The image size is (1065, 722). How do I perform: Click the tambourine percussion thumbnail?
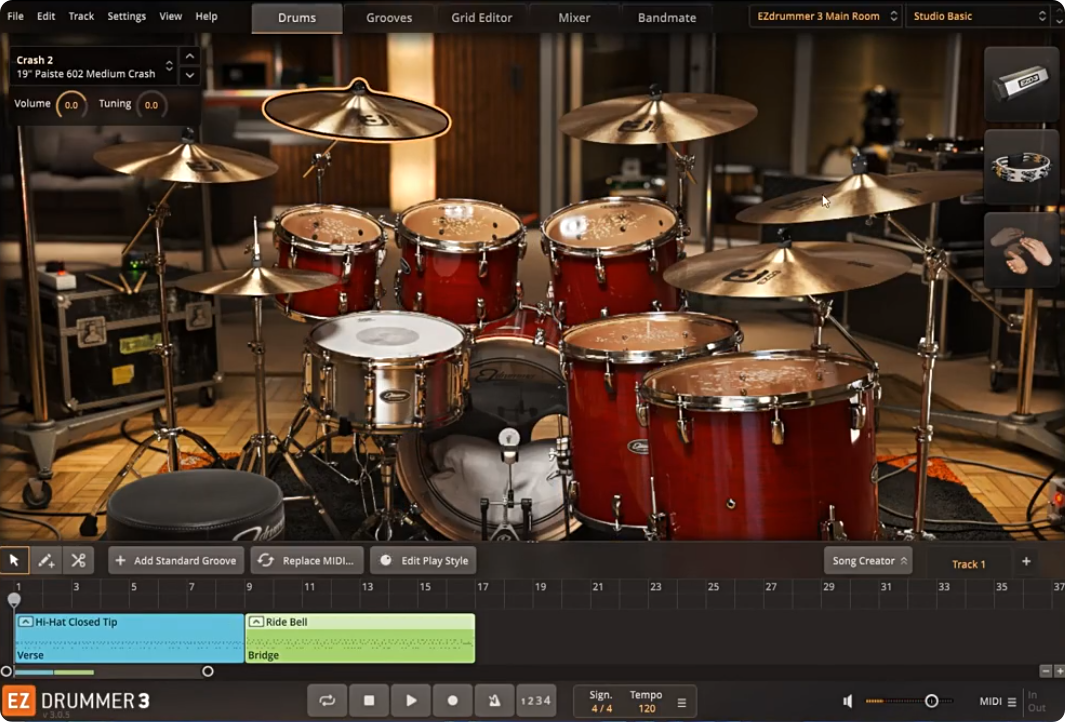pos(1021,167)
